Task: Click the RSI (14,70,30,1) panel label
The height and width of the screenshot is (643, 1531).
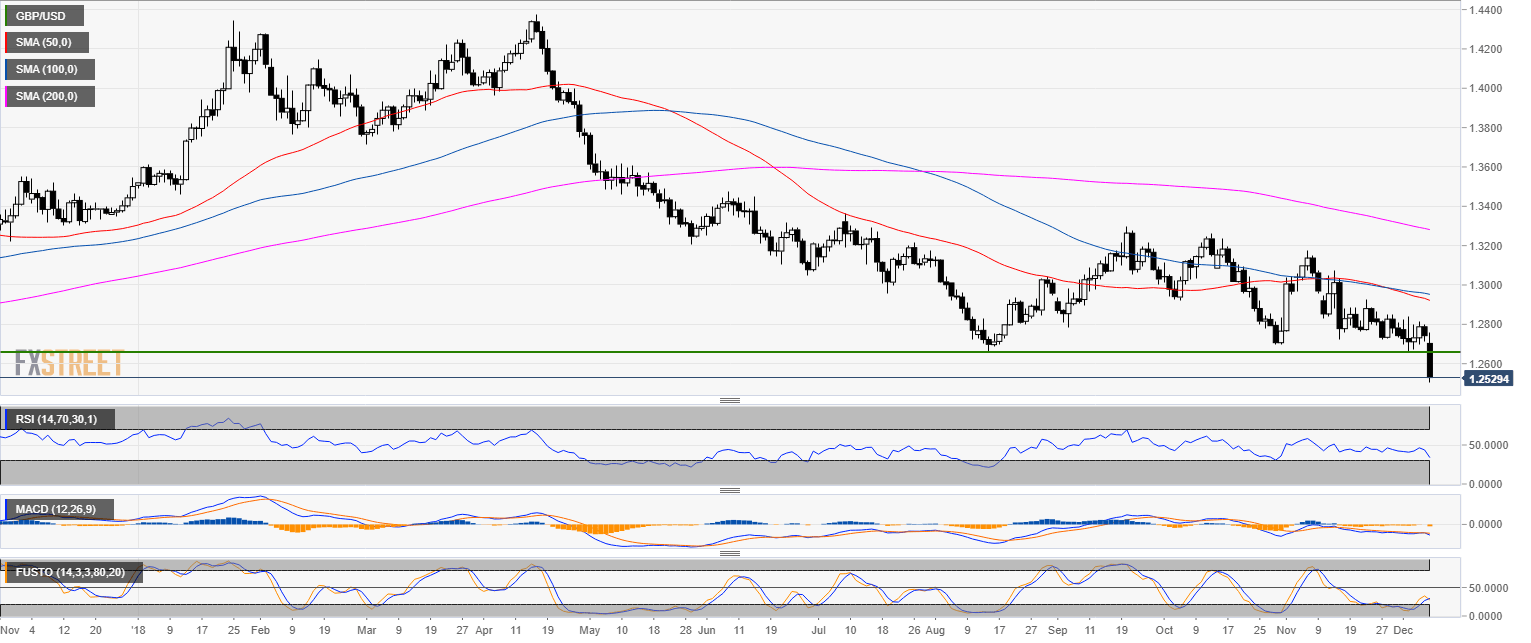Action: (59, 418)
